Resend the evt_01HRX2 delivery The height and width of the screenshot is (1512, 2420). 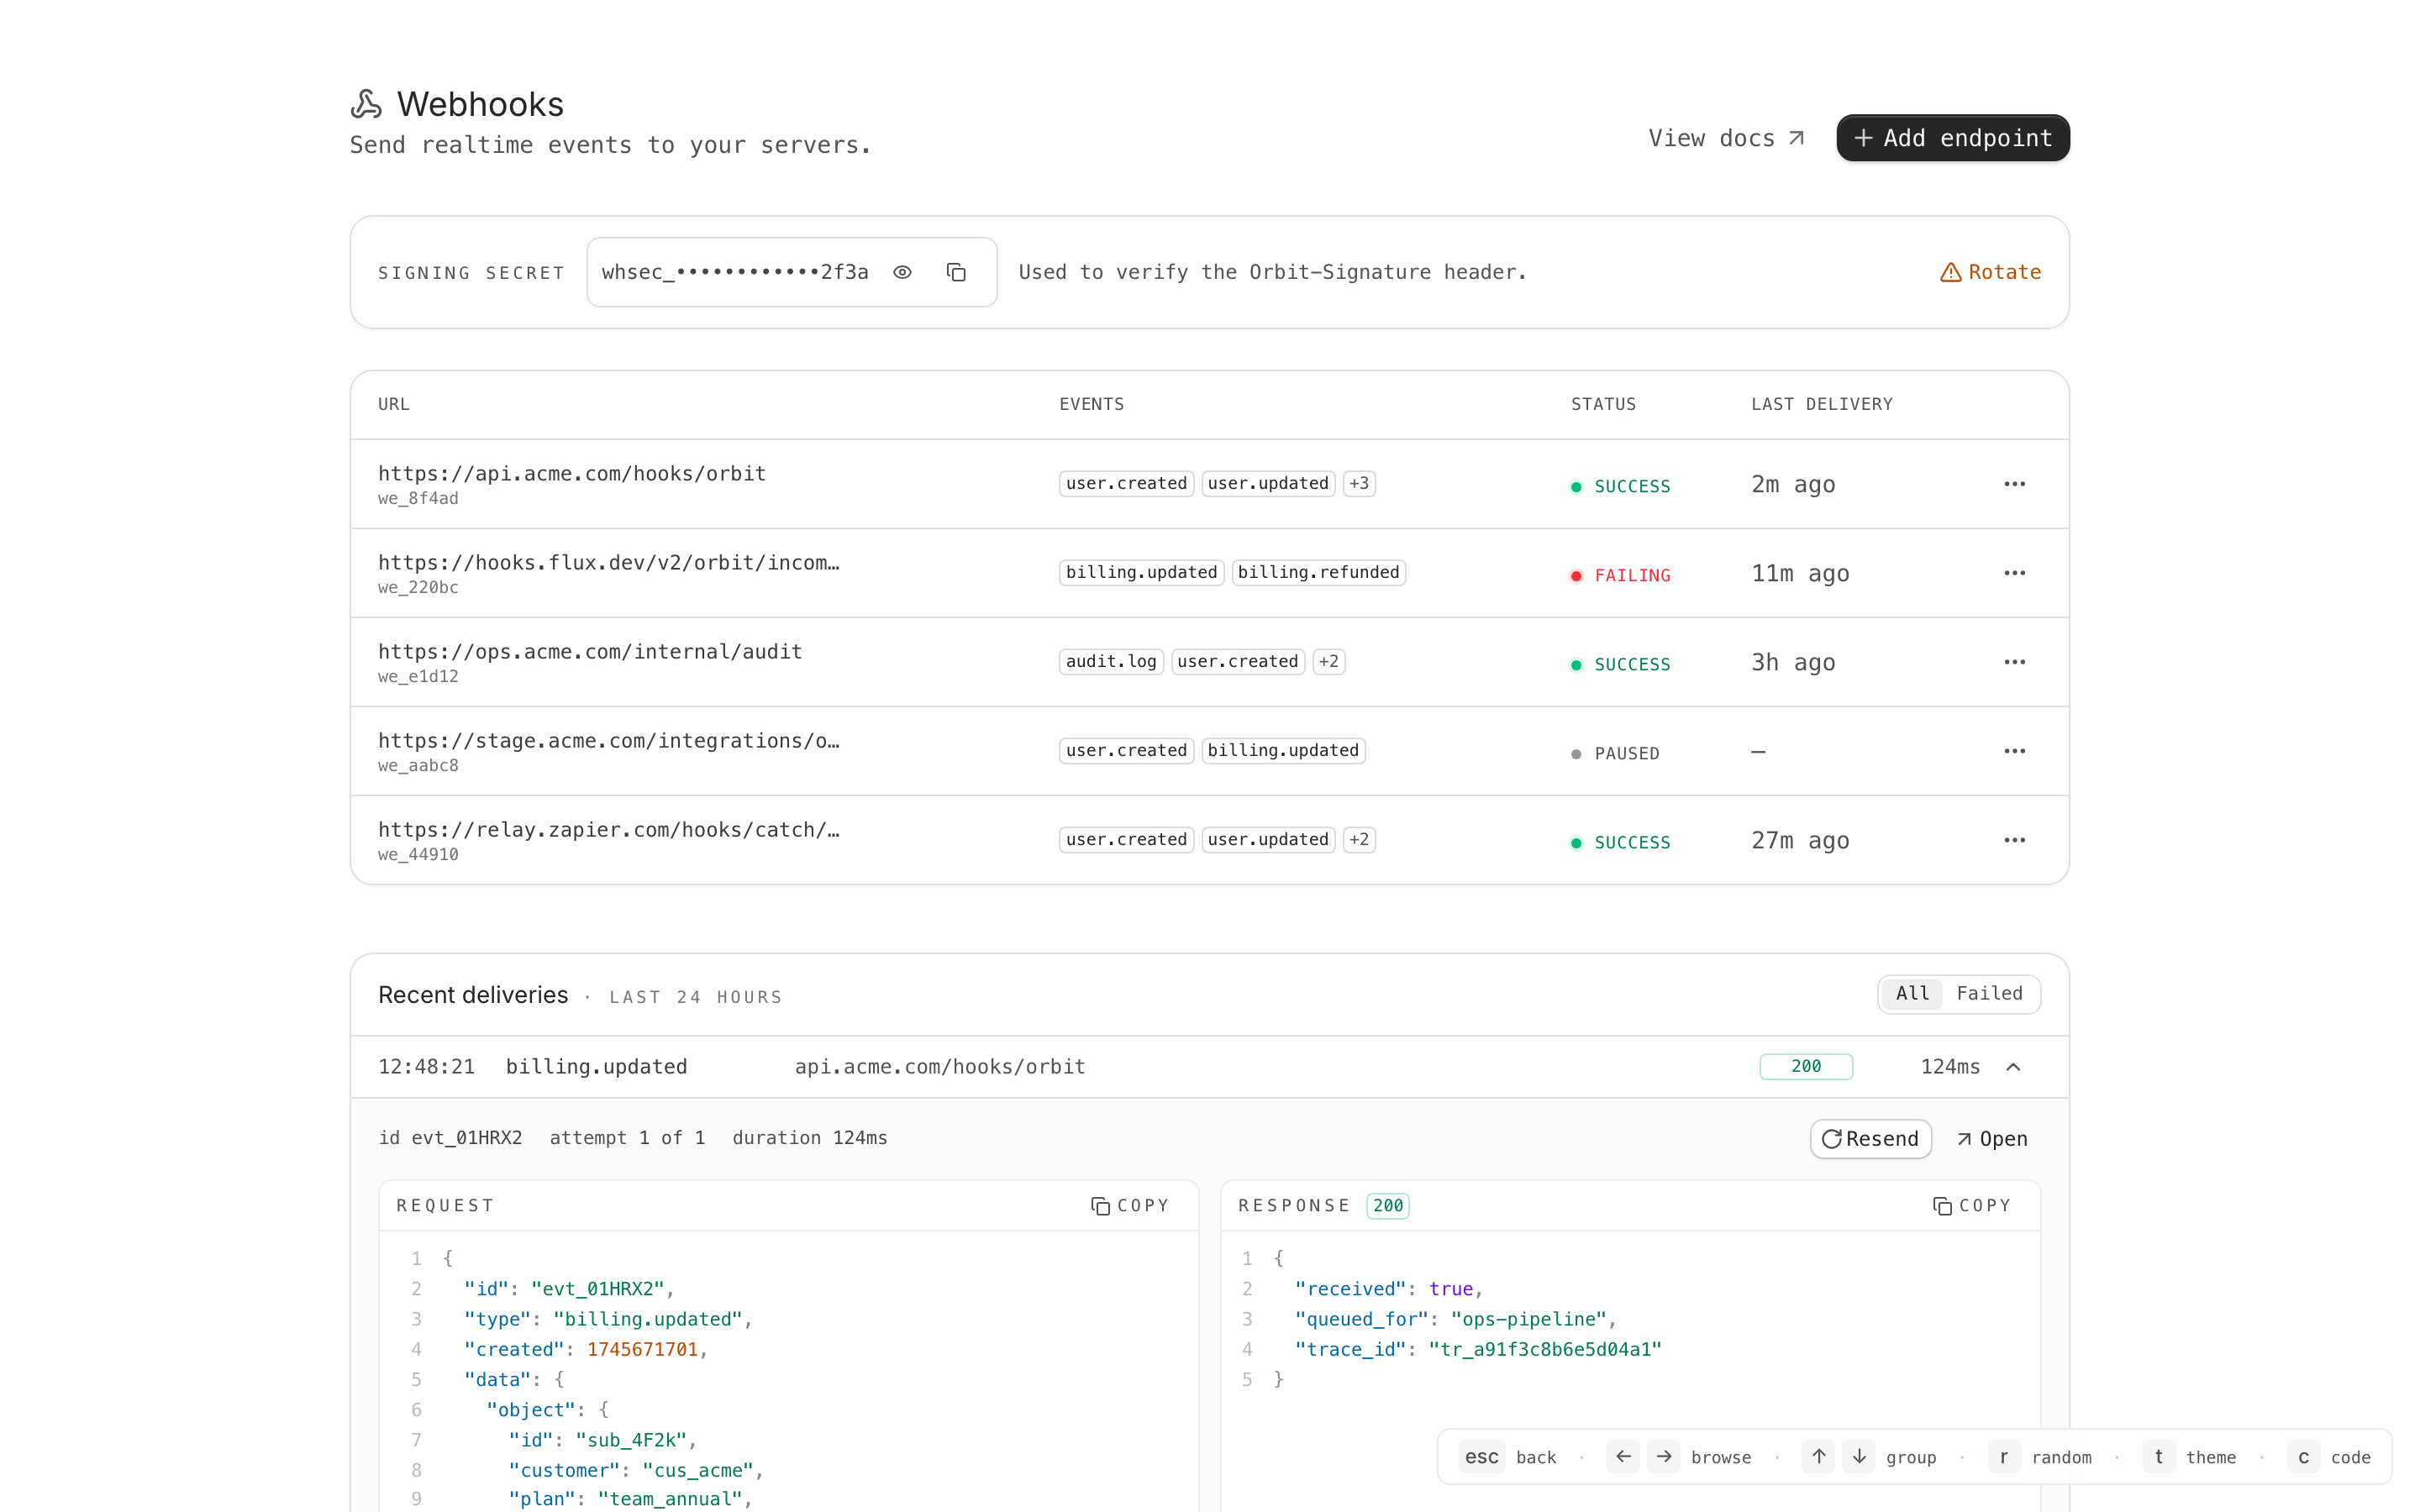(x=1870, y=1139)
